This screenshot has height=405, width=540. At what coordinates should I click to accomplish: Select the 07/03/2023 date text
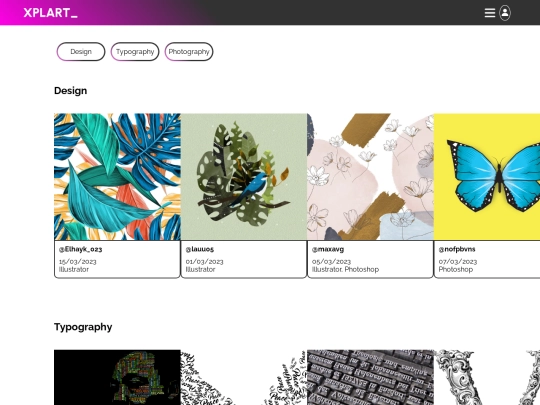[458, 261]
